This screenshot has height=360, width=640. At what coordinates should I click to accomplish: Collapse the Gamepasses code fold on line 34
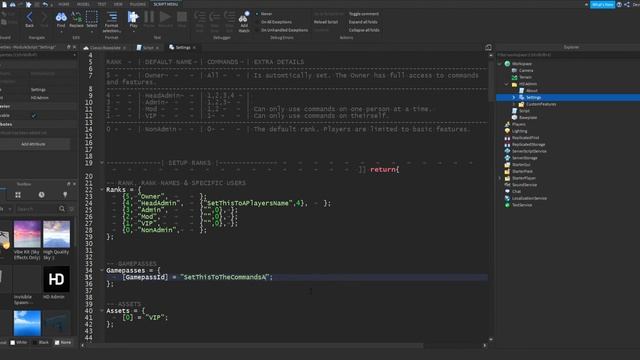tap(102, 270)
